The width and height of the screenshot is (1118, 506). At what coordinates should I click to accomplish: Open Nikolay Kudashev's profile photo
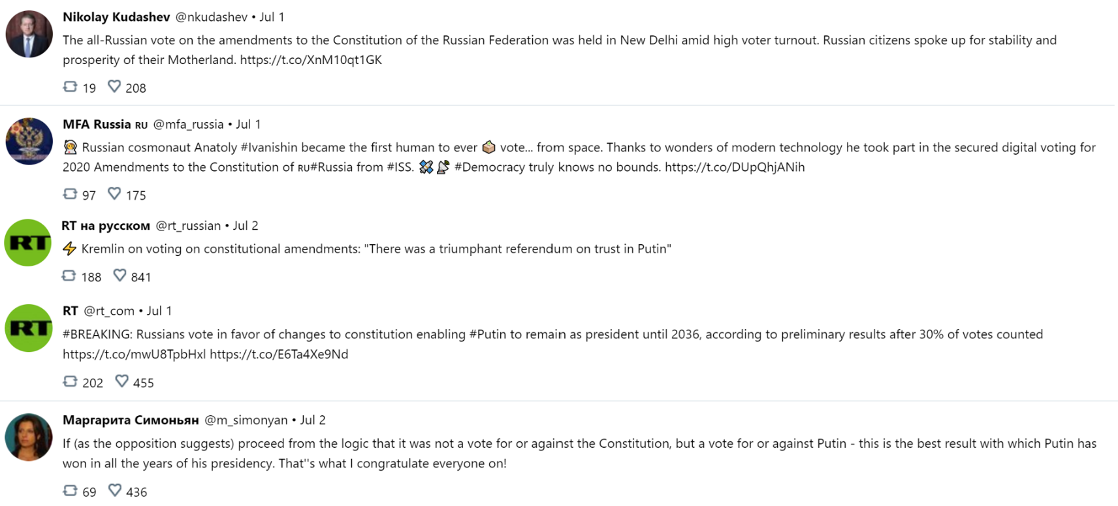tap(29, 34)
